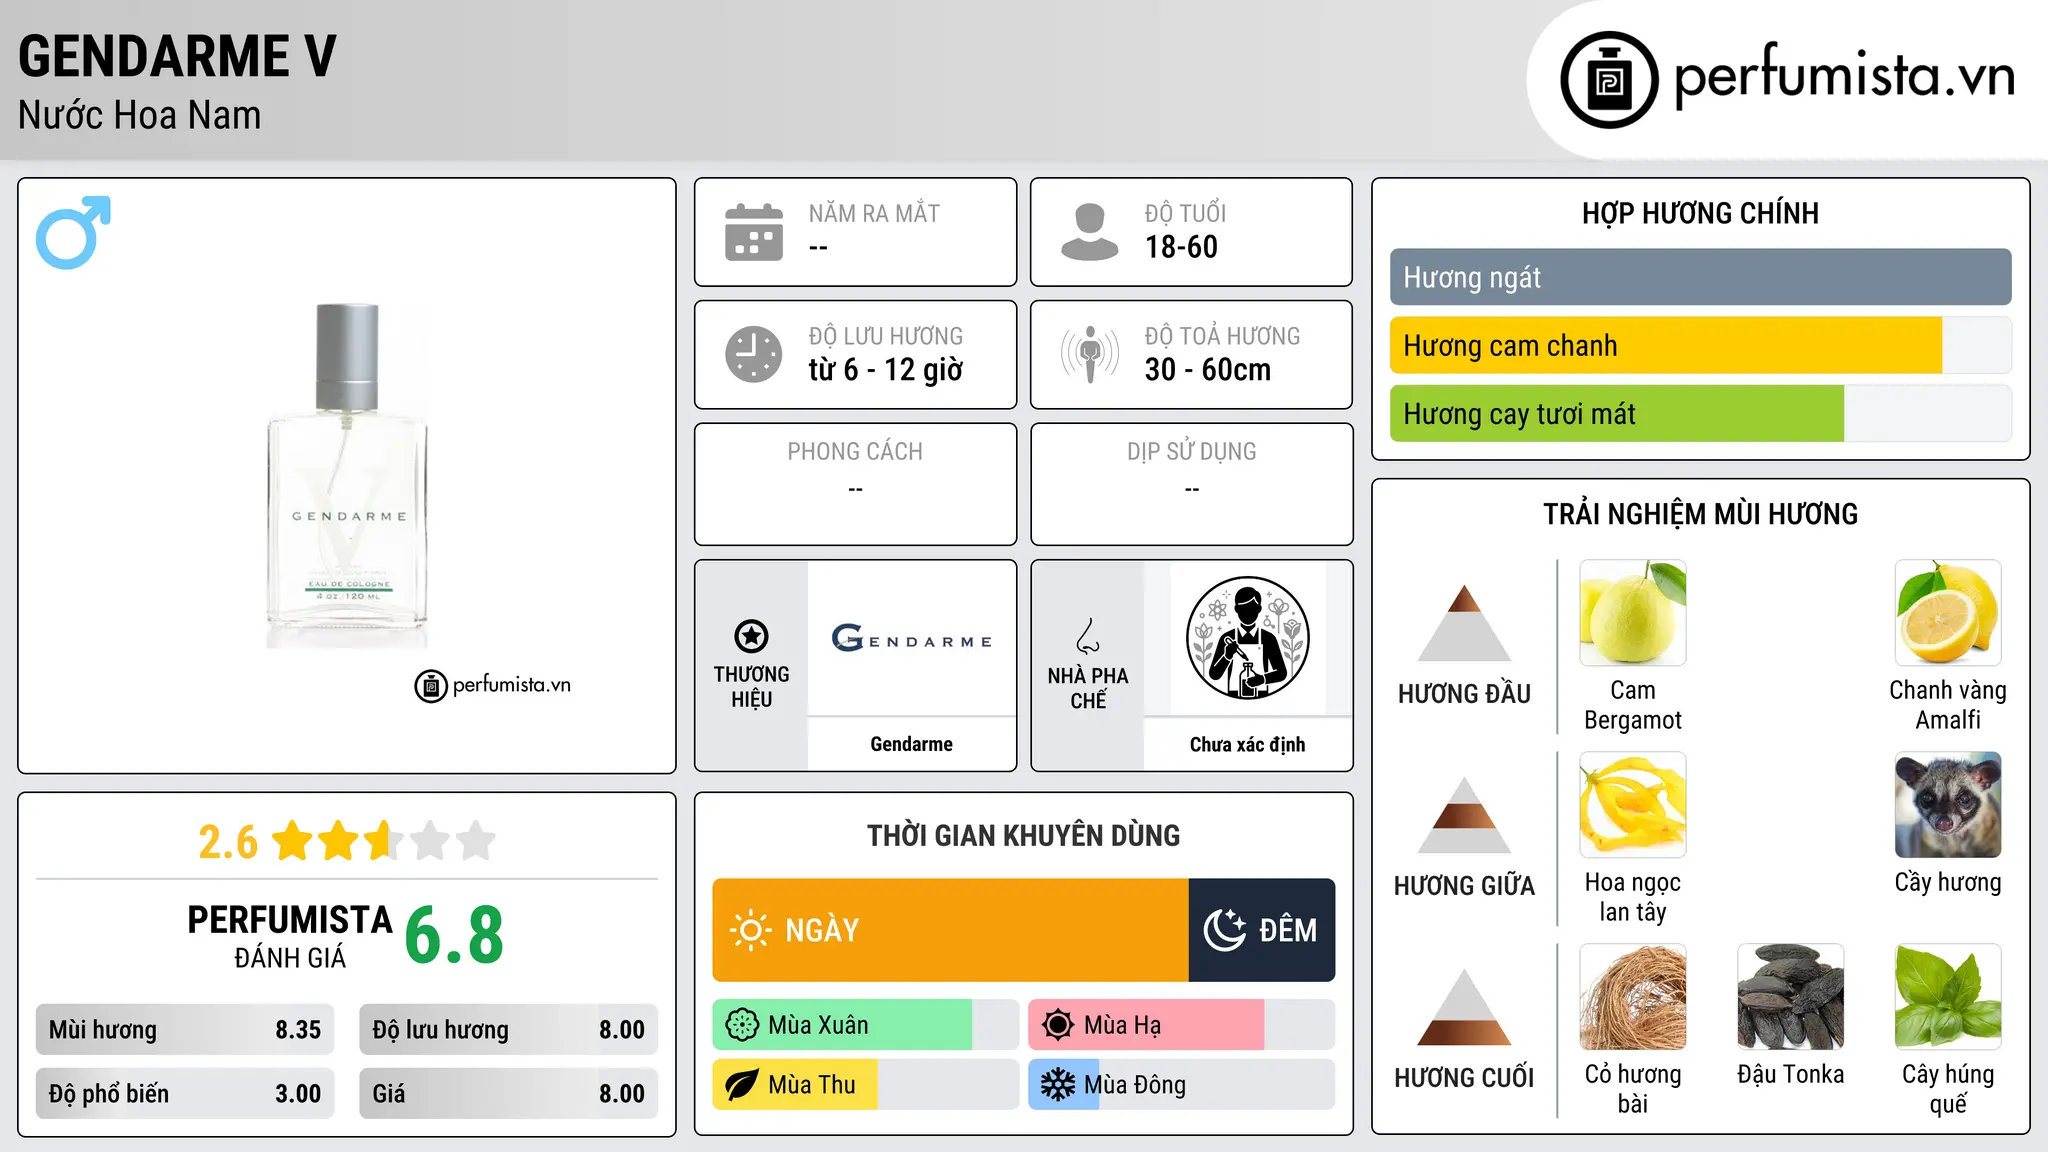Click the green Hương cay tươi mát bar
The height and width of the screenshot is (1152, 2048).
pos(1617,413)
